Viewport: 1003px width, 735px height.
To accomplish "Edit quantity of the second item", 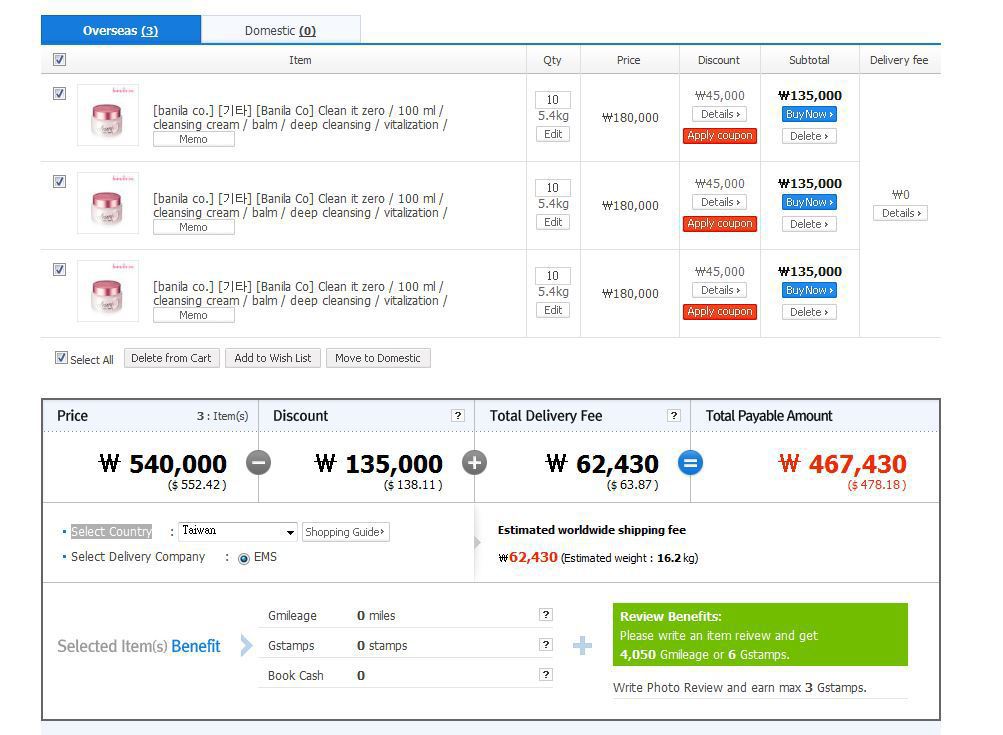I will pyautogui.click(x=553, y=222).
